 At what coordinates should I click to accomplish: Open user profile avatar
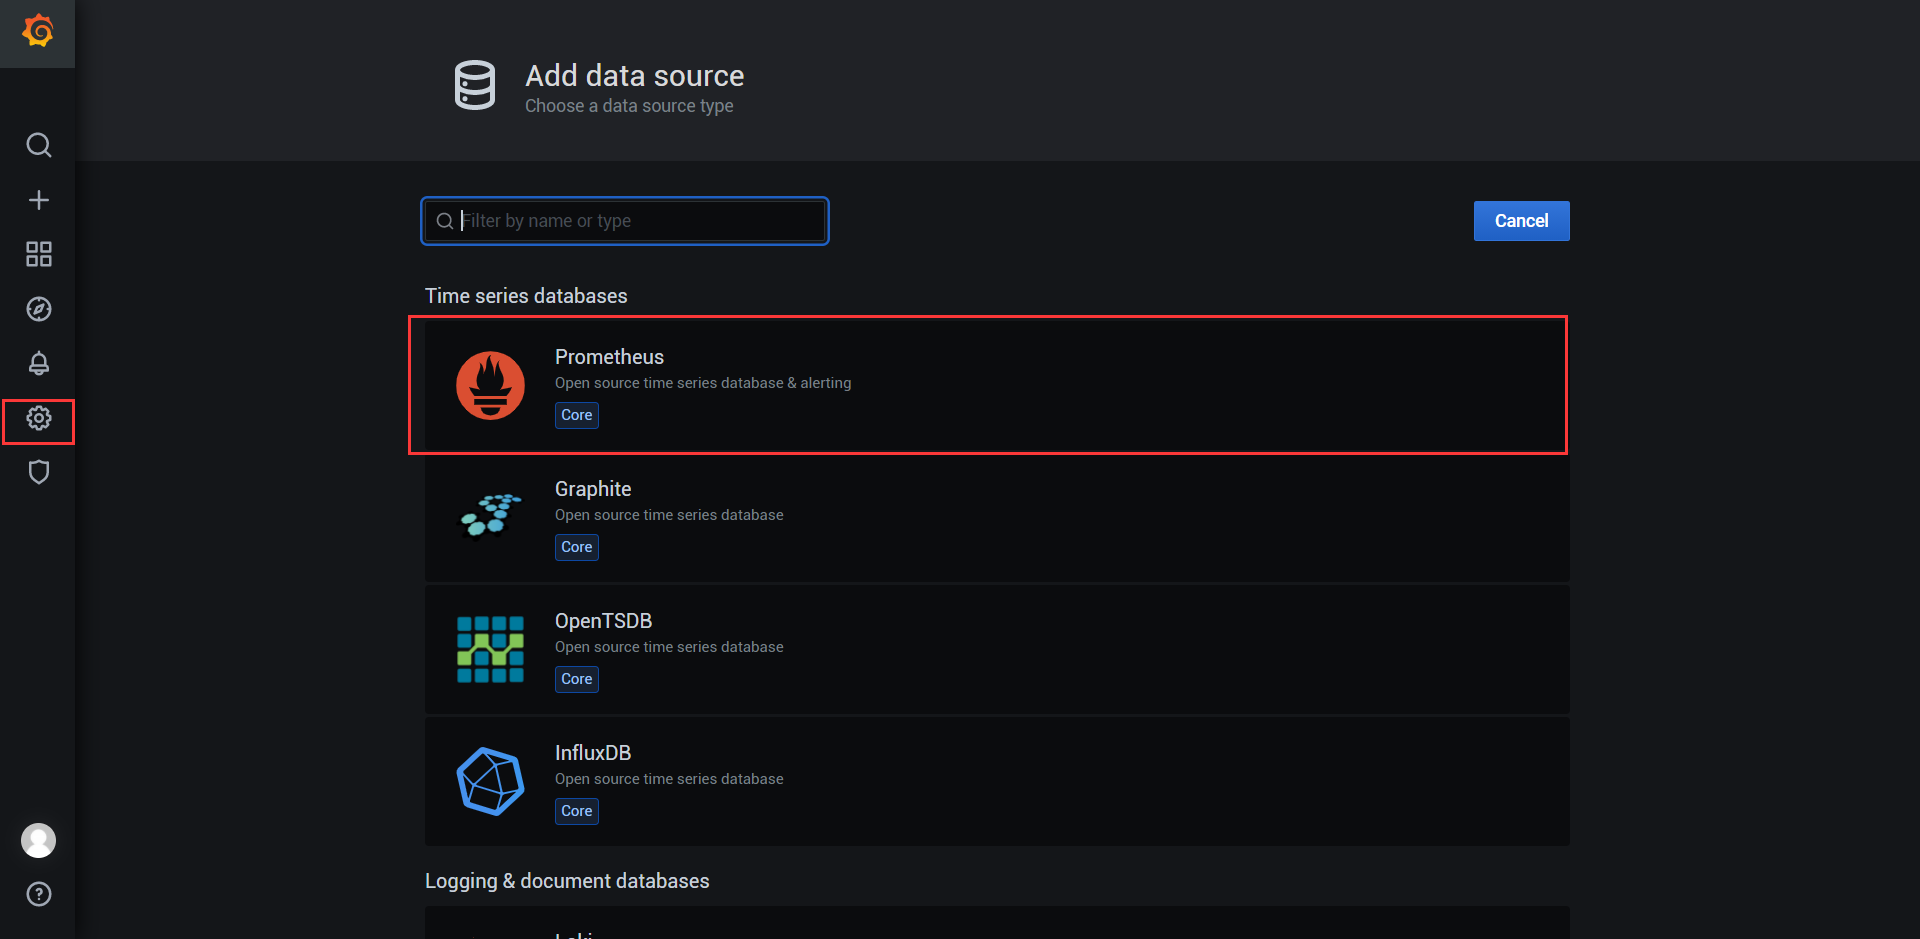pos(38,841)
